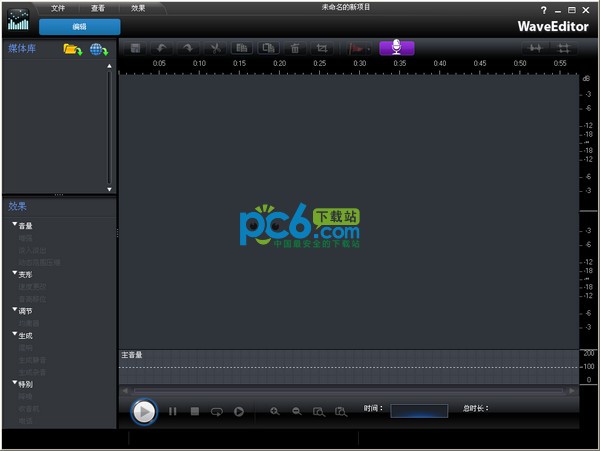600x451 pixels.
Task: Click the horizontal fit icon at the toolbar's right
Action: [x=535, y=48]
